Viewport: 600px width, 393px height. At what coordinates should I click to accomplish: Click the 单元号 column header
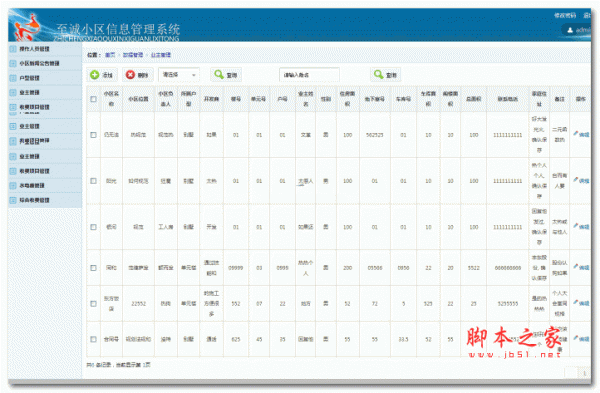tap(259, 99)
